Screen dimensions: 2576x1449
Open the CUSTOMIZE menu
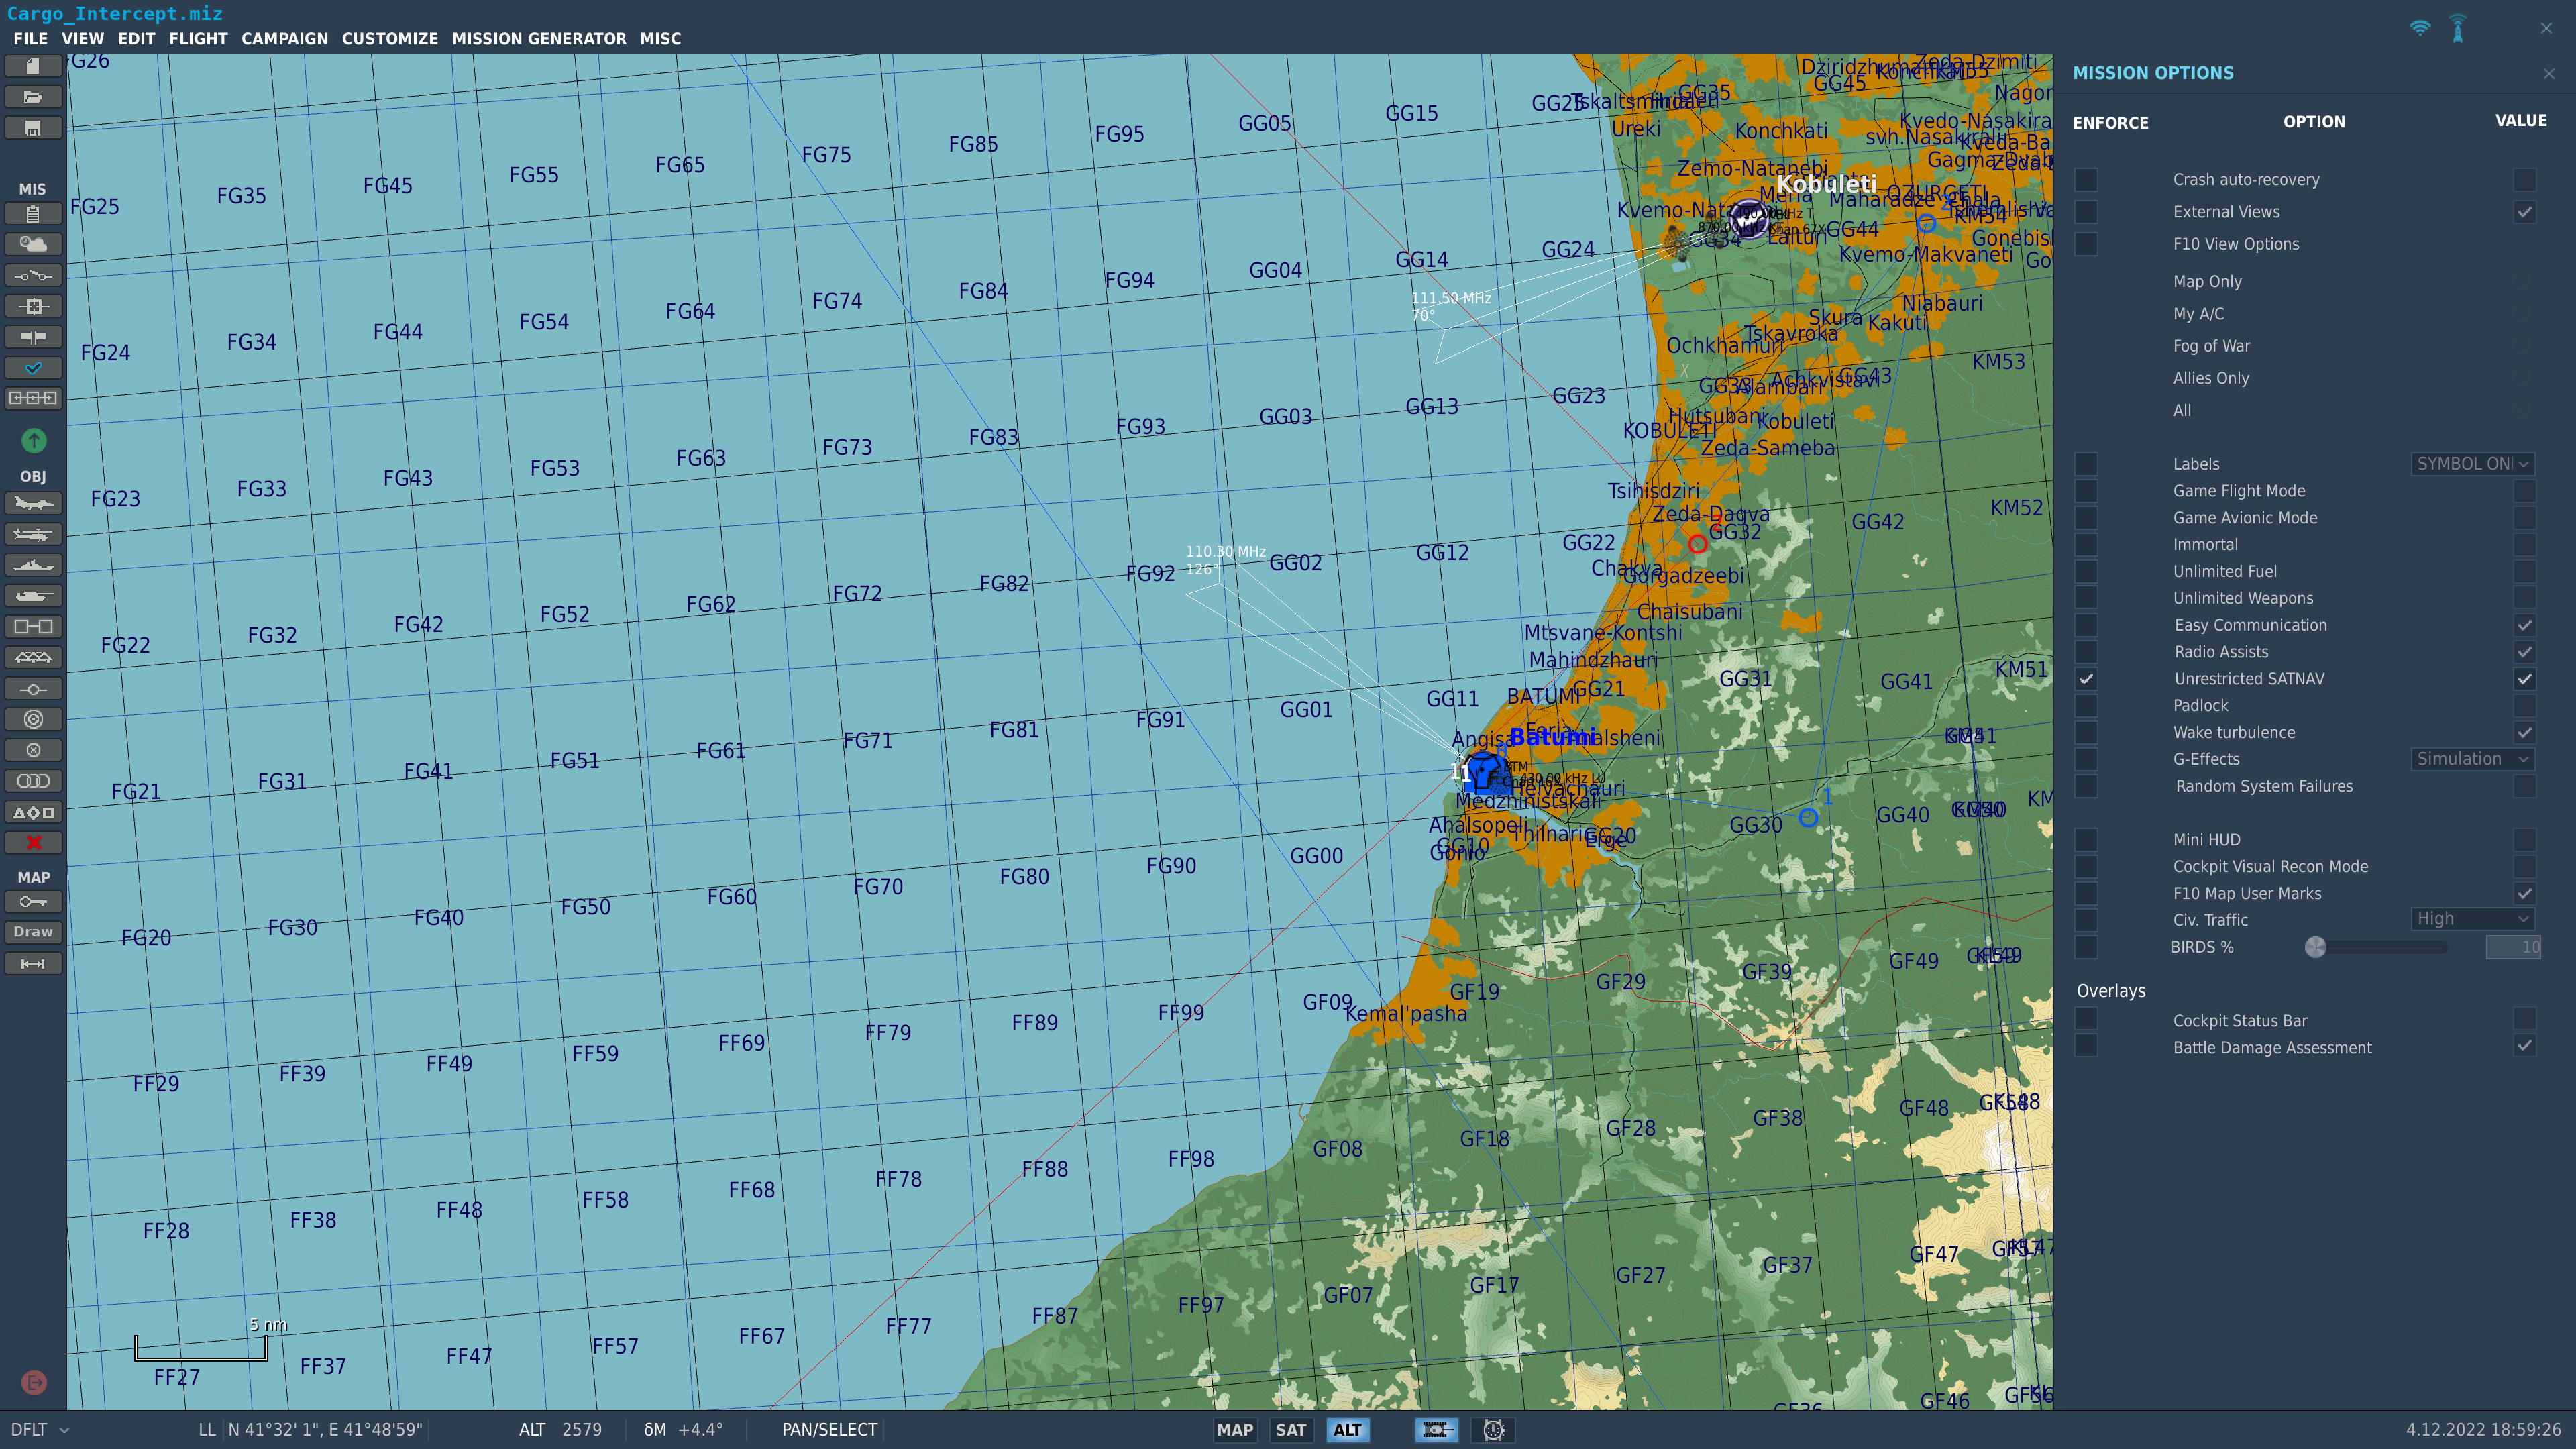[x=390, y=38]
